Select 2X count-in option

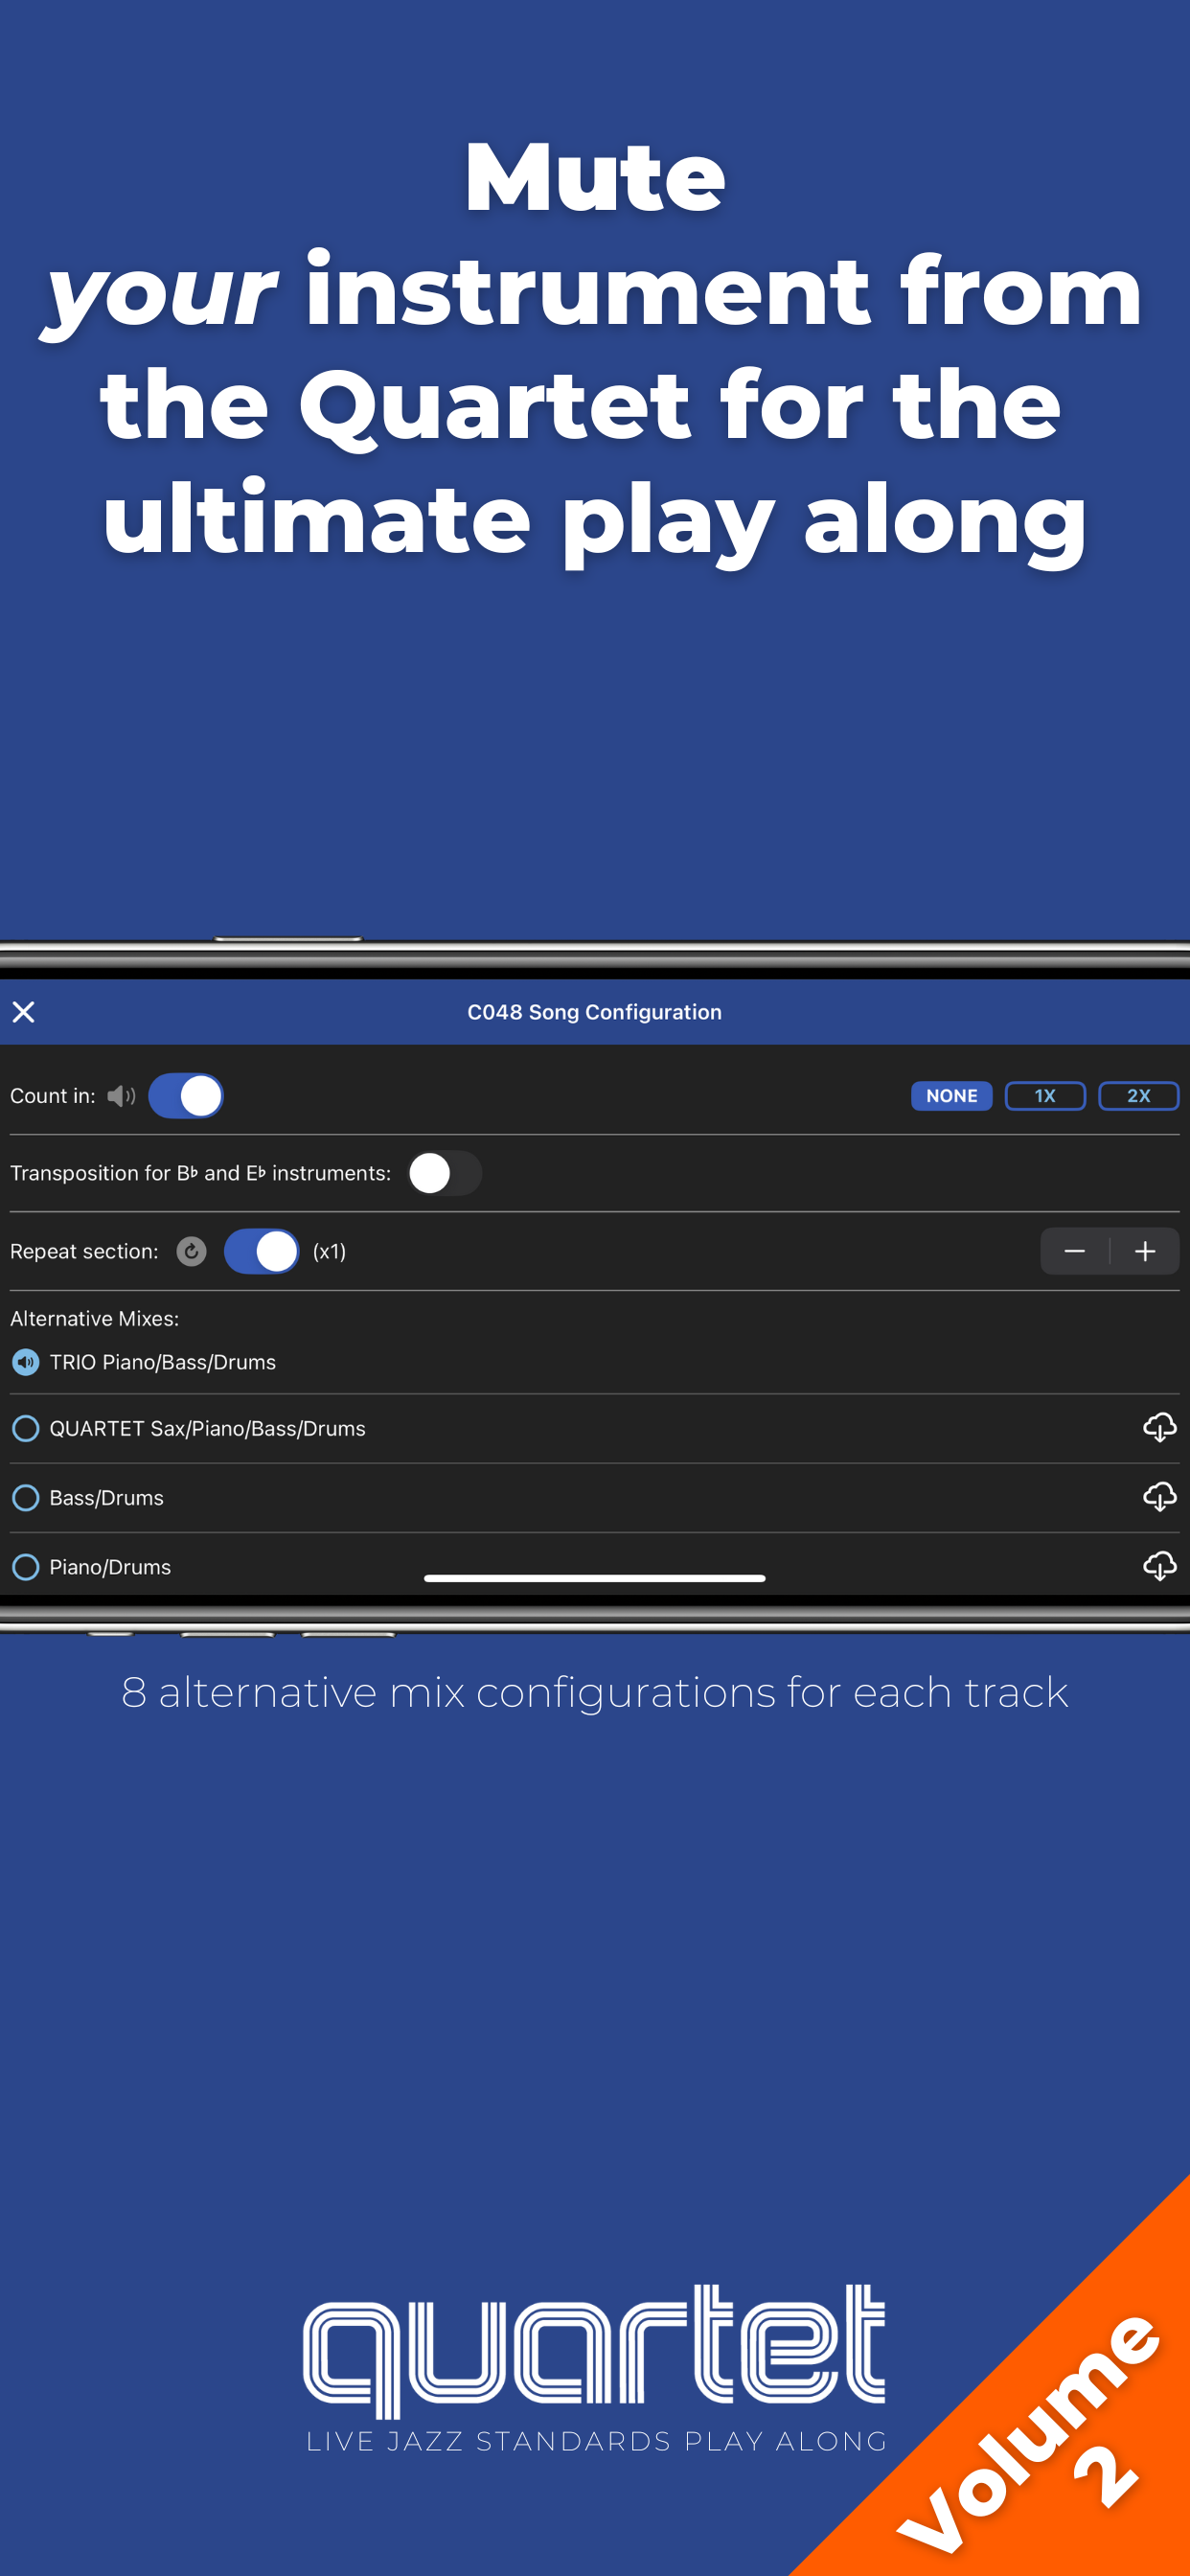pyautogui.click(x=1138, y=1096)
